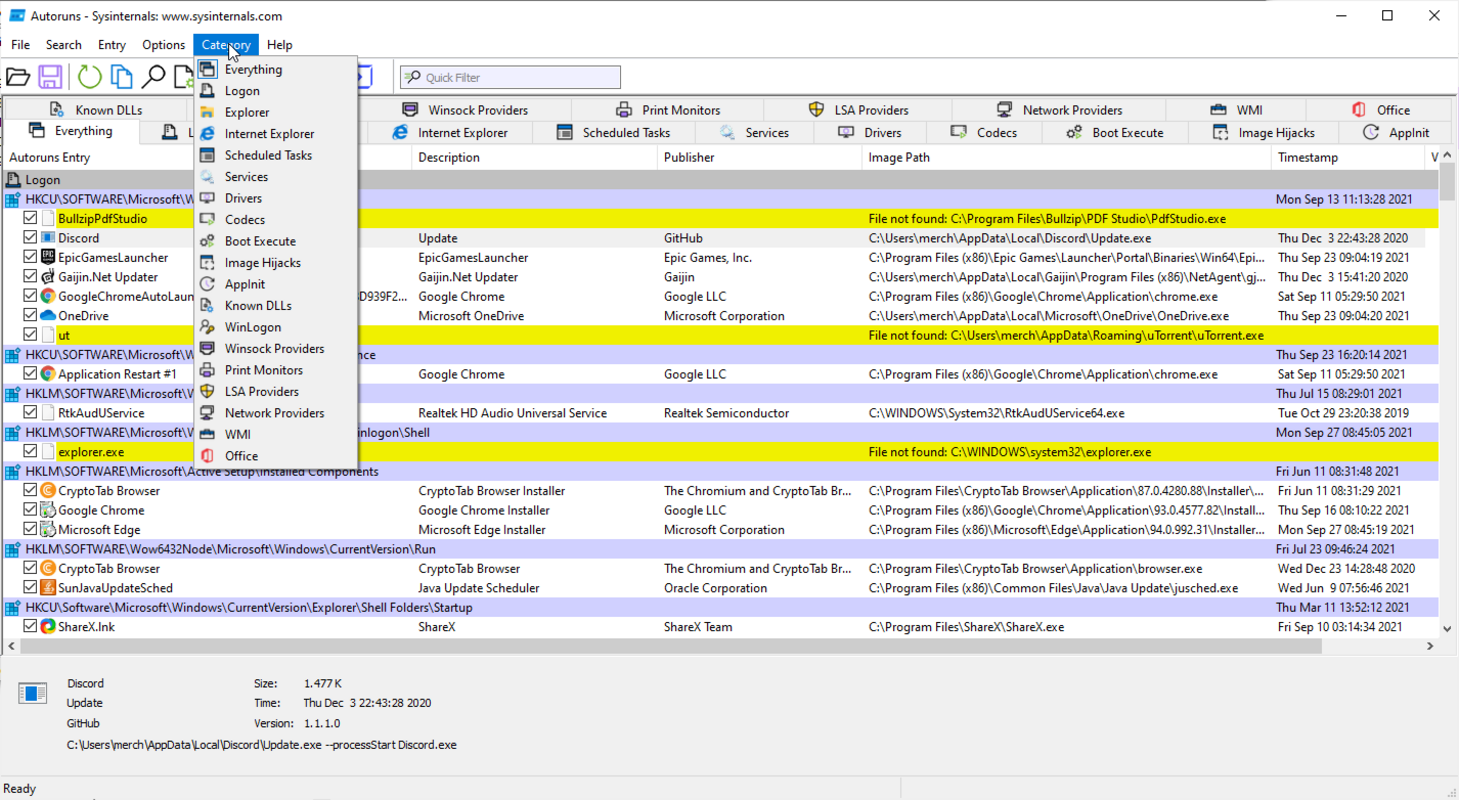
Task: Click the red Office icon in Category menu
Action: pos(207,455)
